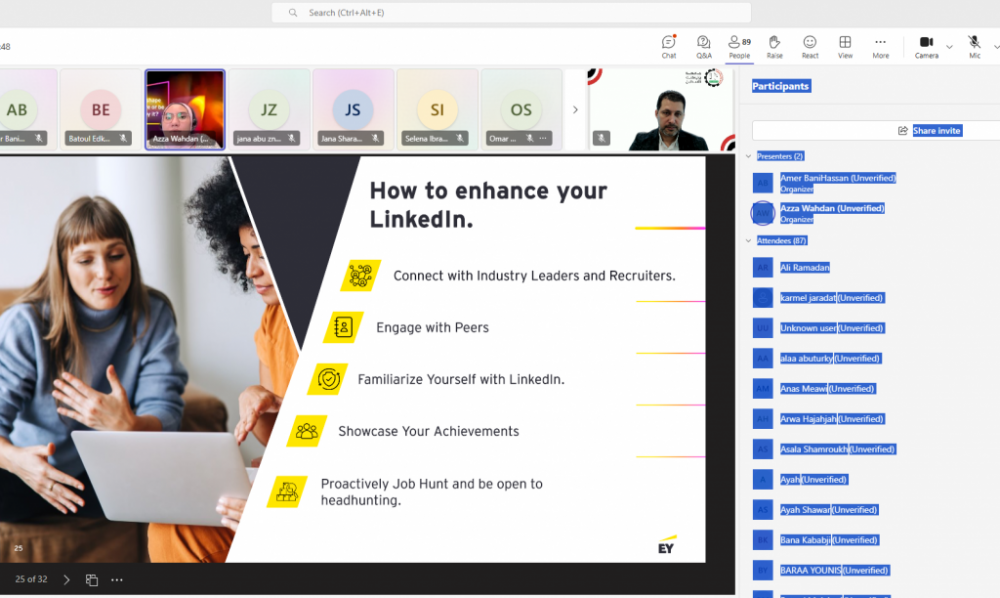
Task: Open the More actions menu
Action: tap(880, 46)
